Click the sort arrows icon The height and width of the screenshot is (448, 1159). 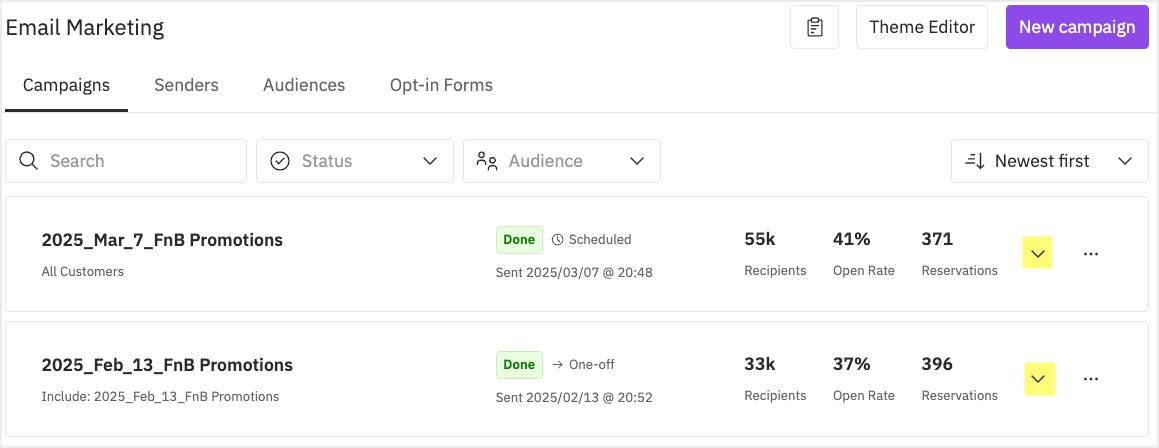click(975, 160)
